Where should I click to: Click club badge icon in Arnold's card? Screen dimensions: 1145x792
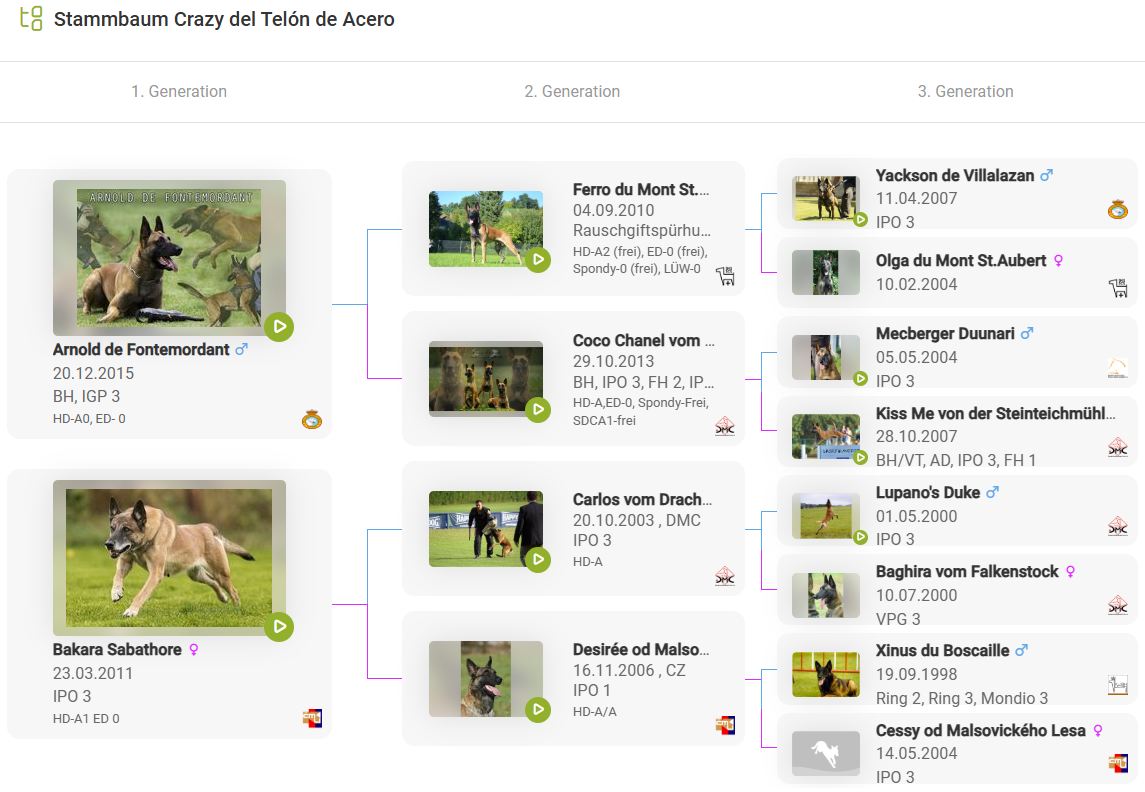click(312, 419)
